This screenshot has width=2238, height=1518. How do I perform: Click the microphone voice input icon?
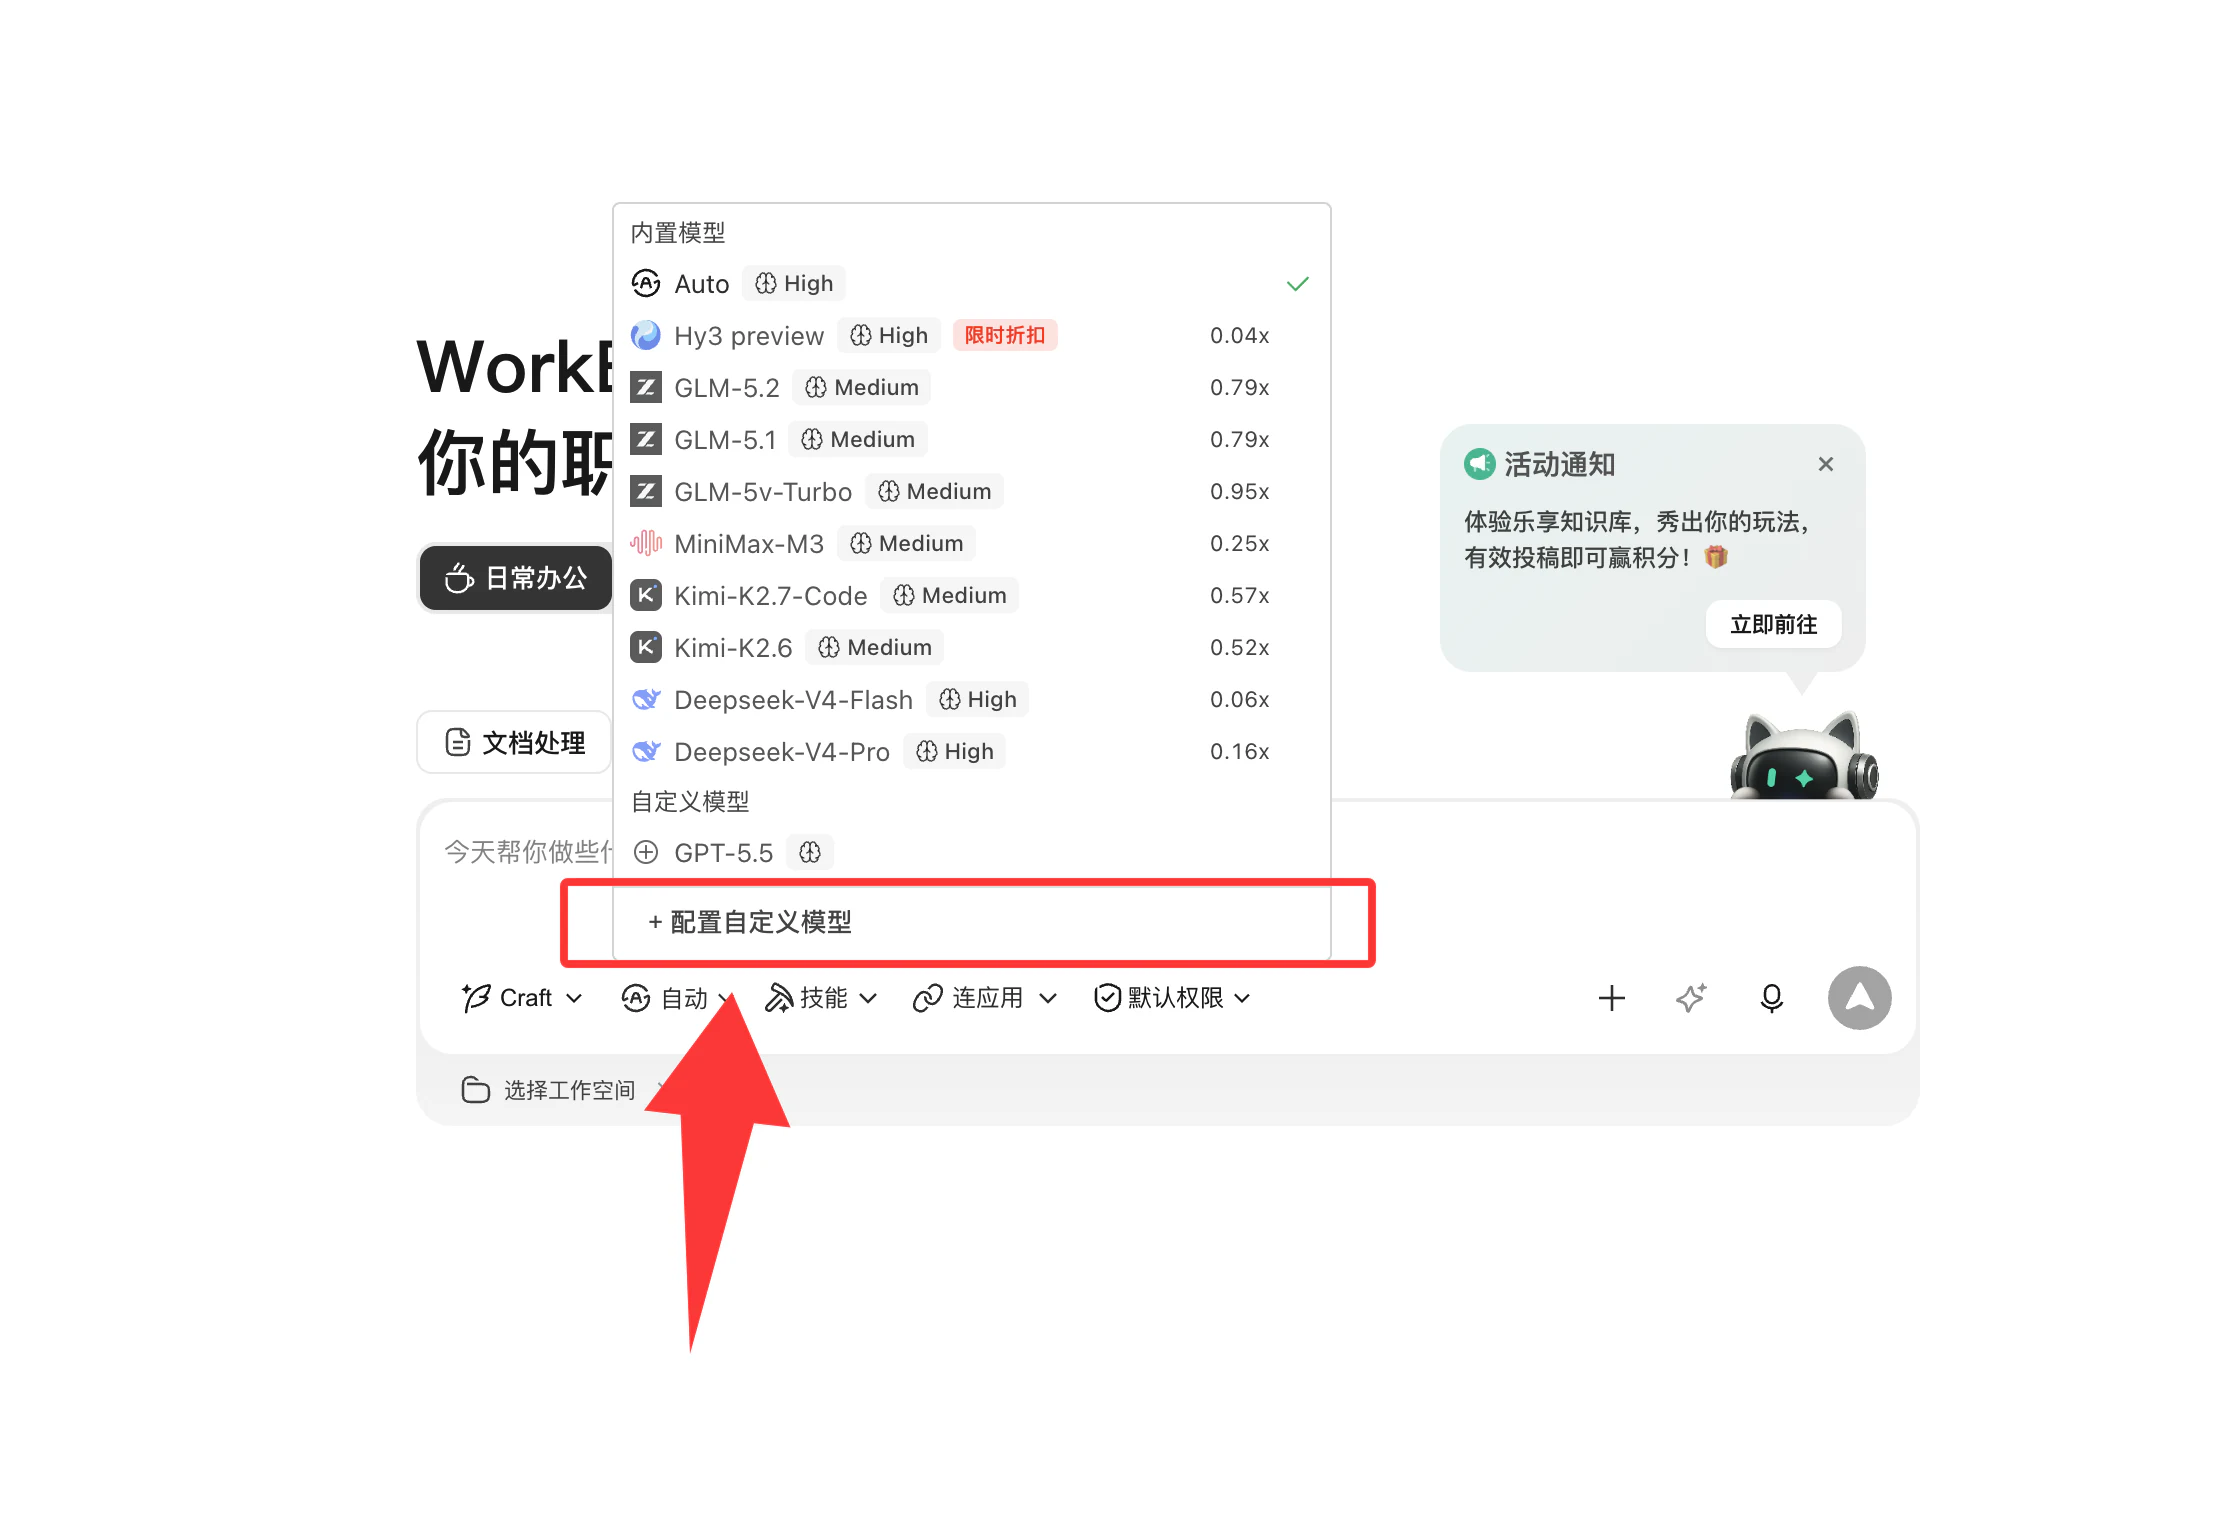pyautogui.click(x=1772, y=998)
